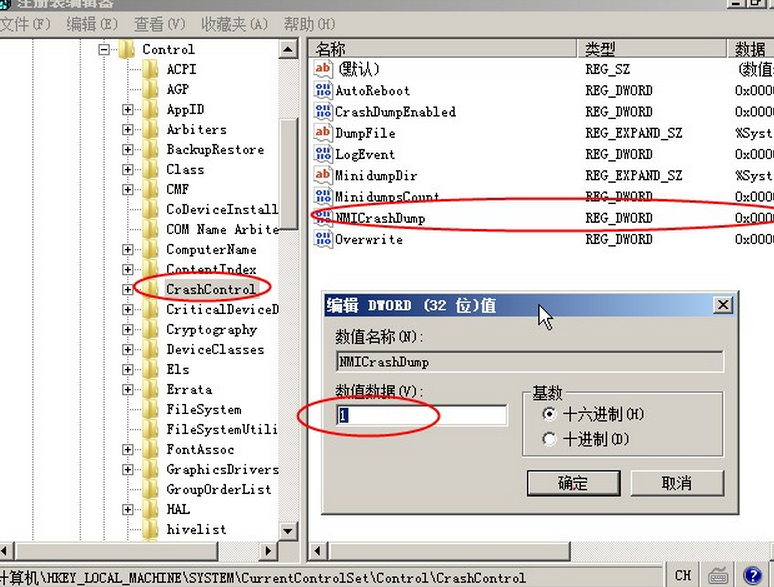Expand the Class registry key
Image resolution: width=774 pixels, height=587 pixels.
(128, 169)
